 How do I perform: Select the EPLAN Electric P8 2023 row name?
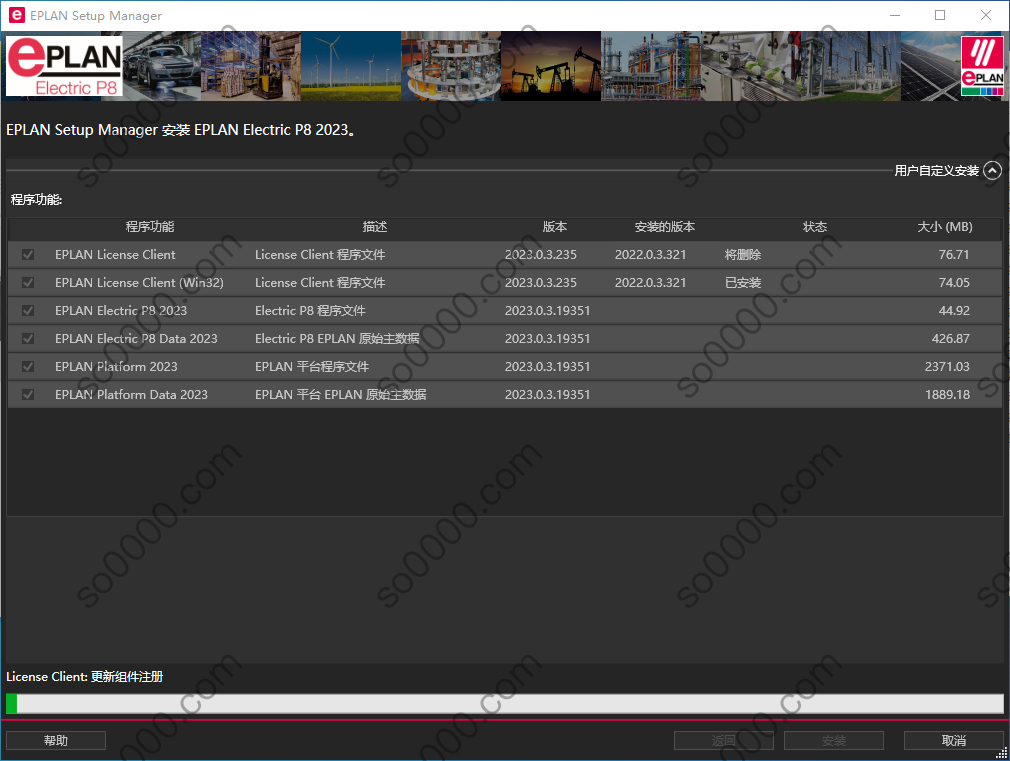point(121,311)
